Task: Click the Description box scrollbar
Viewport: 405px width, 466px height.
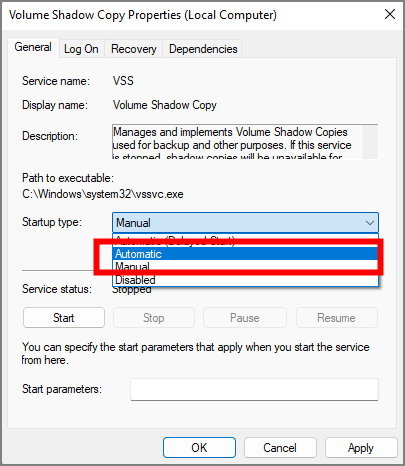Action: point(370,142)
